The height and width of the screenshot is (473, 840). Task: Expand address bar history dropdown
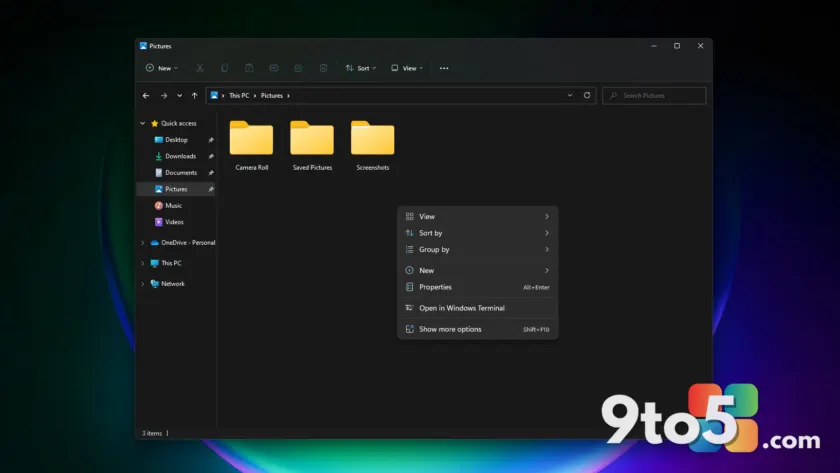(x=570, y=95)
